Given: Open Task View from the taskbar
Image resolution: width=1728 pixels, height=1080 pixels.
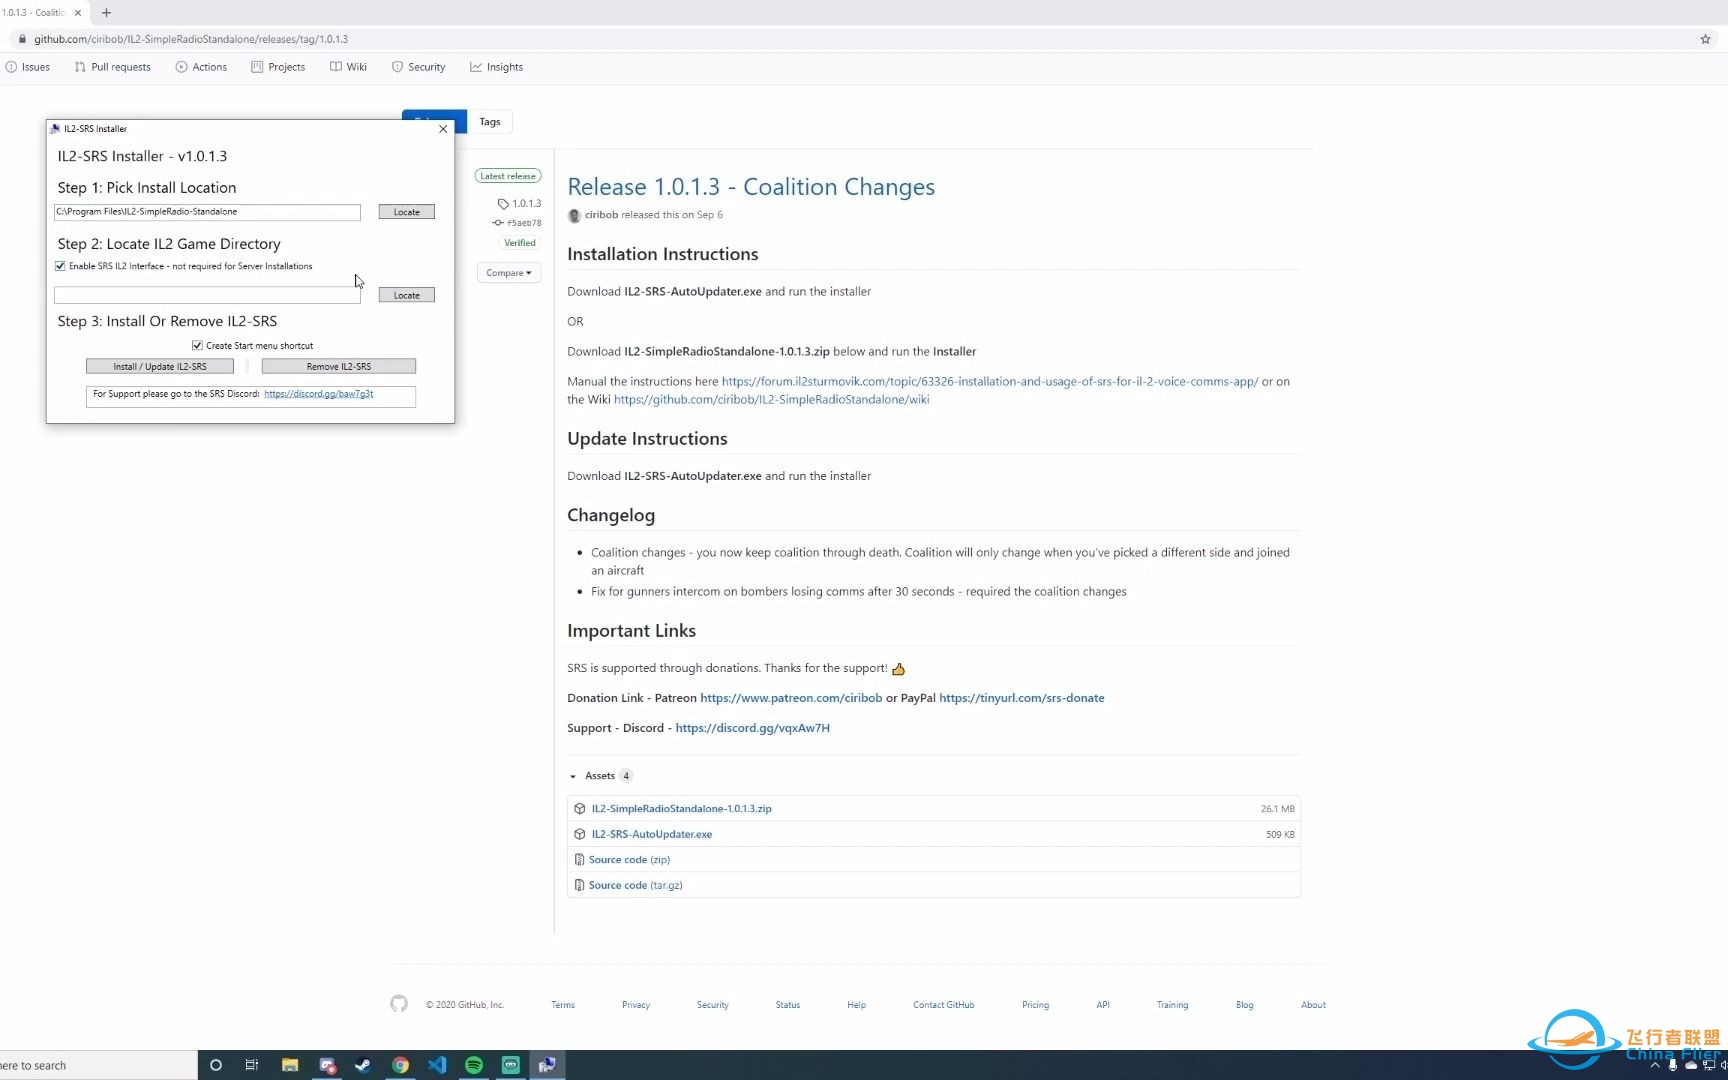Looking at the screenshot, I should (252, 1065).
